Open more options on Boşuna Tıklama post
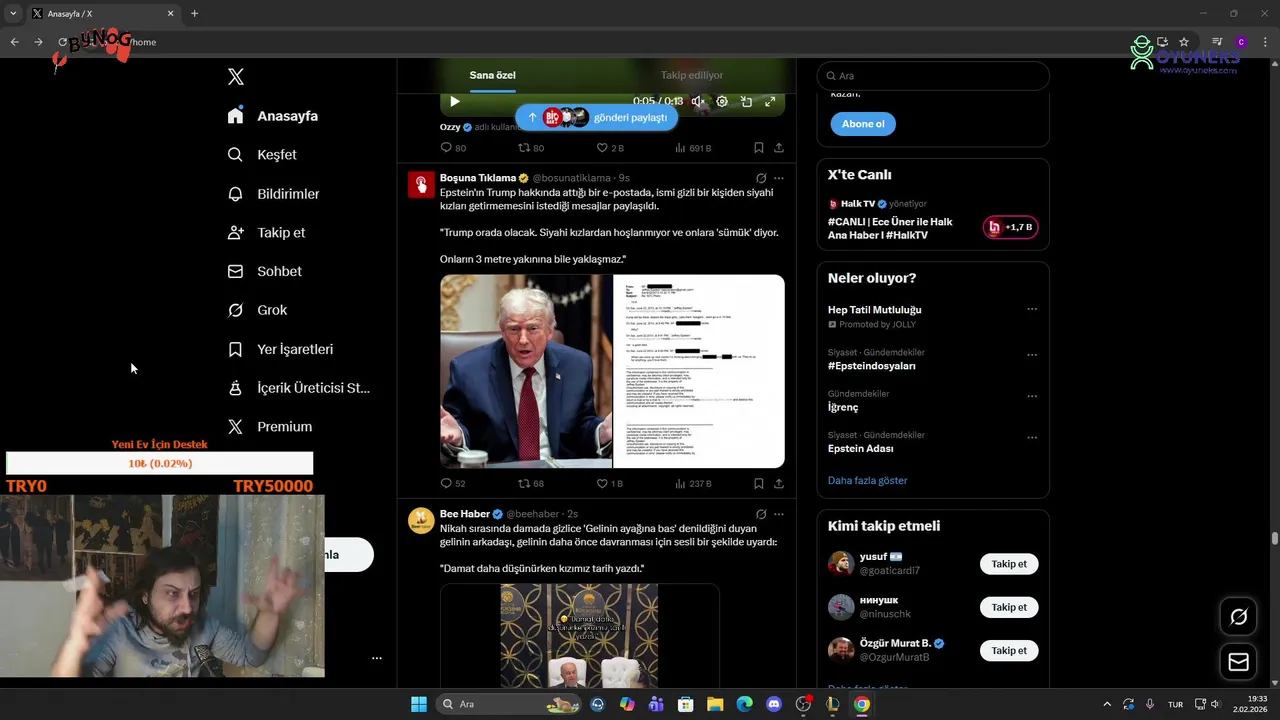Screen dimensions: 1280x720 tap(779, 178)
